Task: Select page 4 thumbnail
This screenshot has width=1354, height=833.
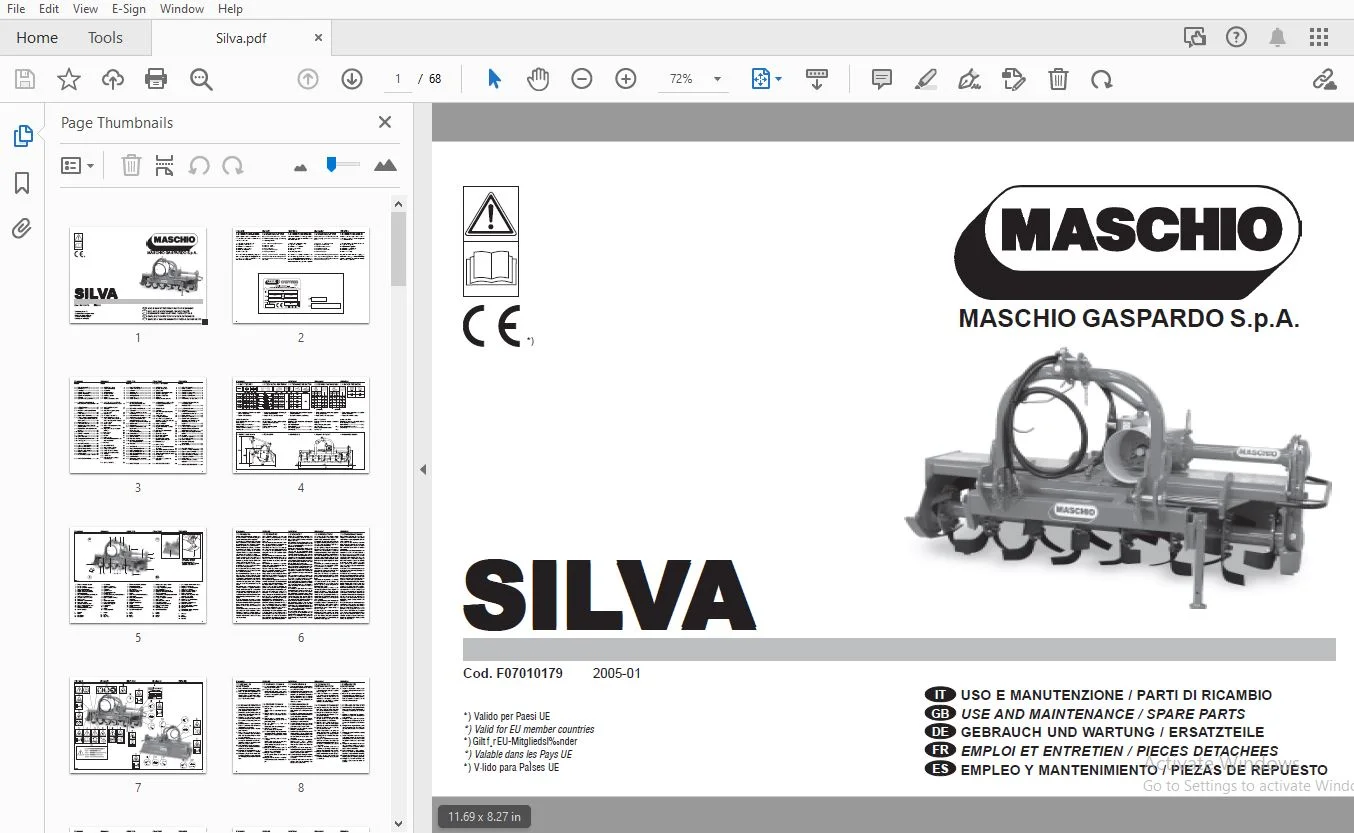Action: click(x=301, y=425)
